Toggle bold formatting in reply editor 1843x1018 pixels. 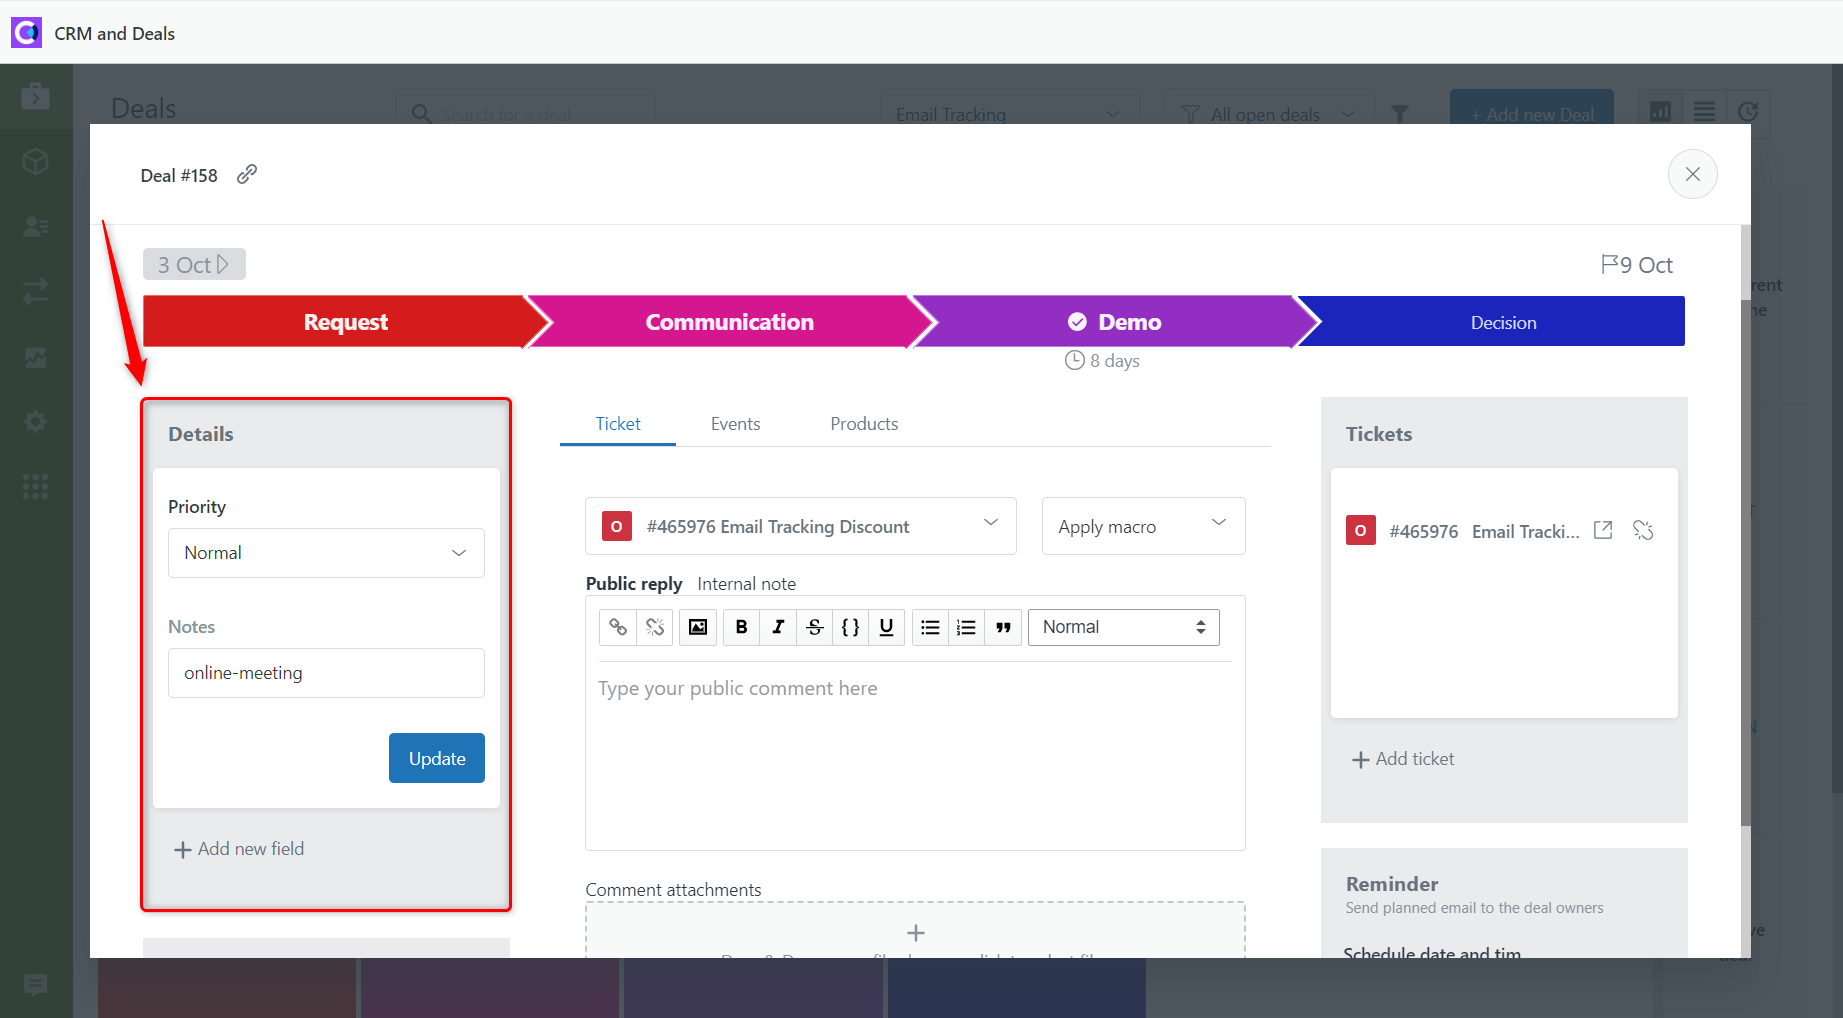click(741, 627)
